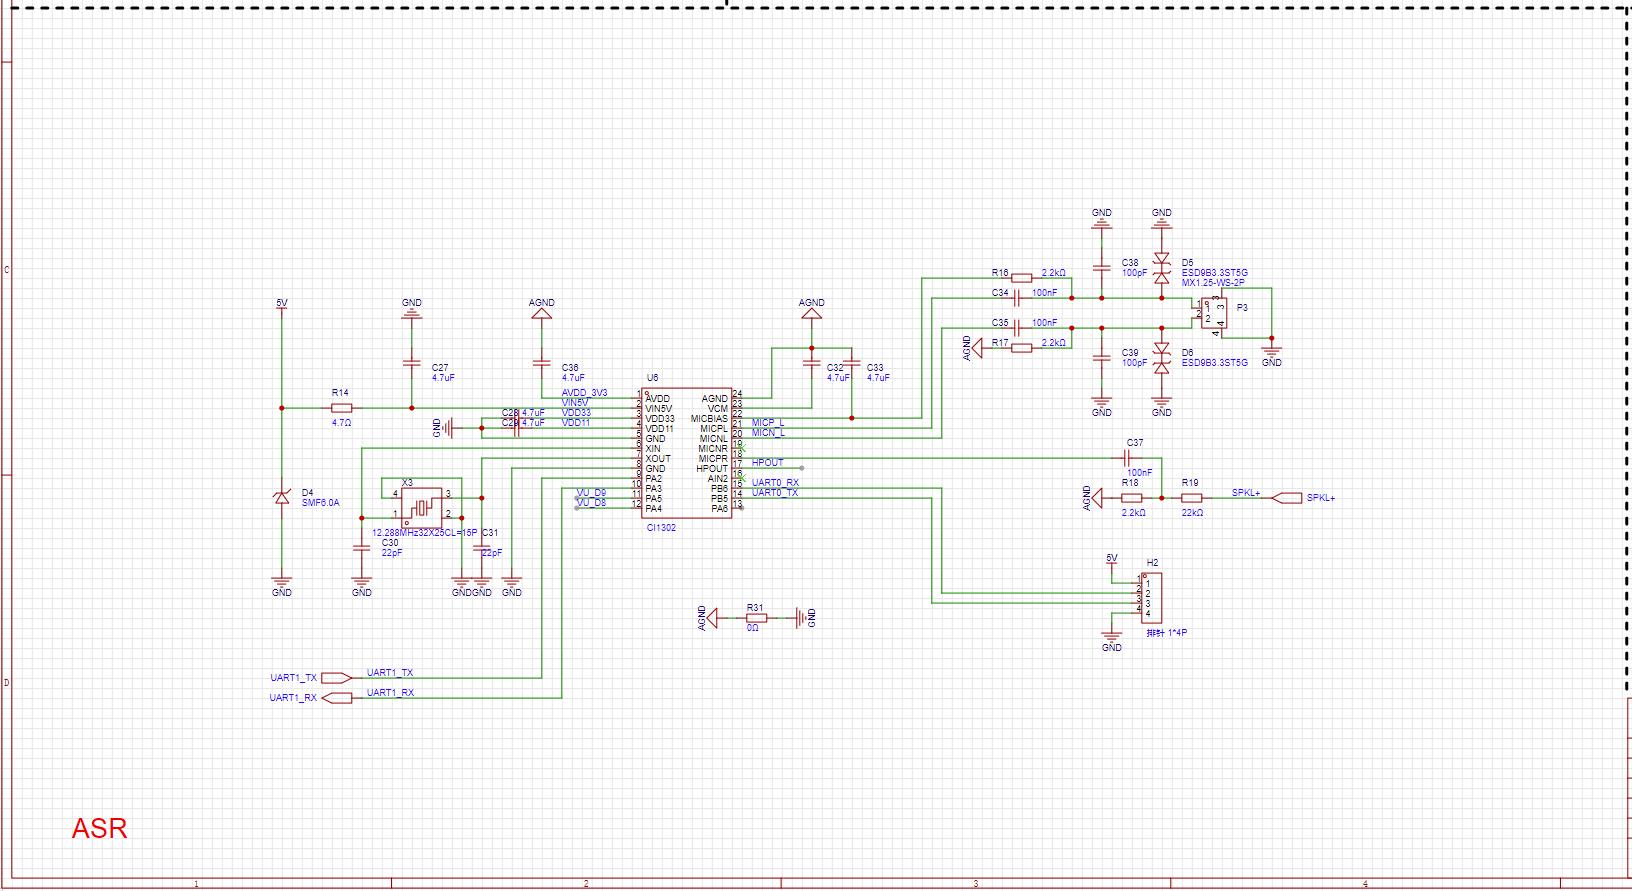This screenshot has height=891, width=1632.
Task: Click the UART1_RX net port
Action: click(x=336, y=698)
